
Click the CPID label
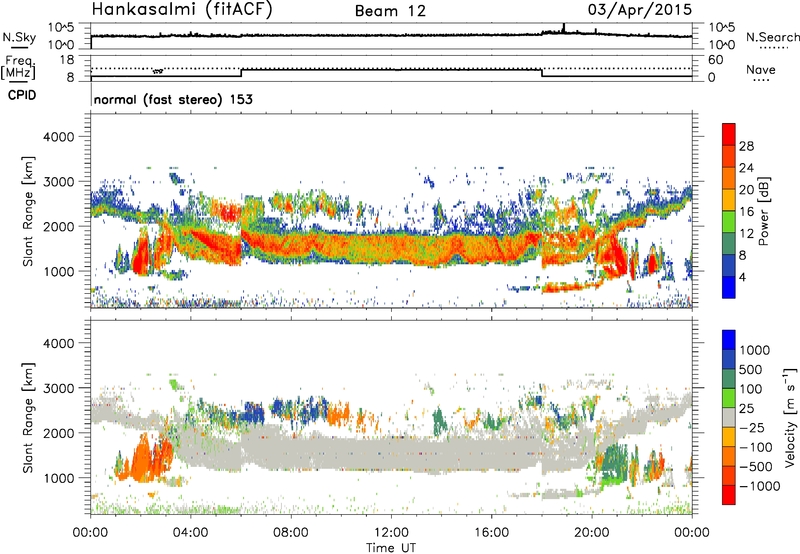click(22, 95)
